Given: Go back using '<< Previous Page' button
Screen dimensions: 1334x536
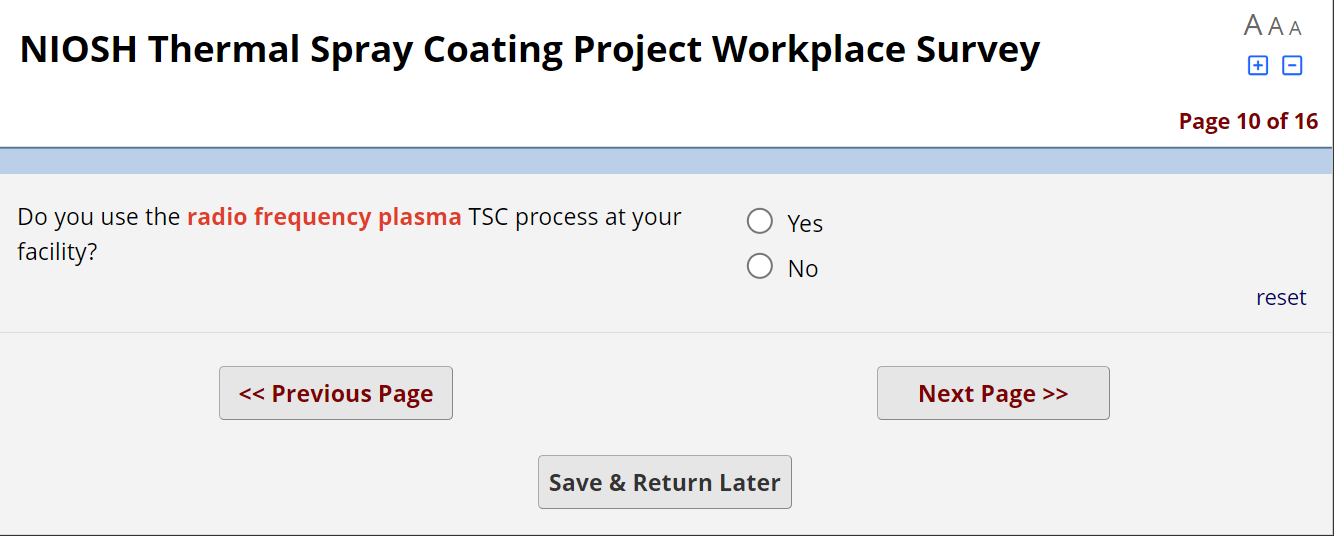Looking at the screenshot, I should point(336,393).
